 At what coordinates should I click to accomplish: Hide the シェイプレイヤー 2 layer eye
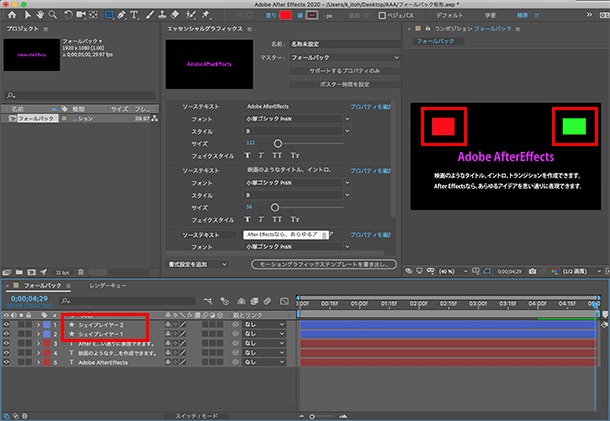pos(6,324)
